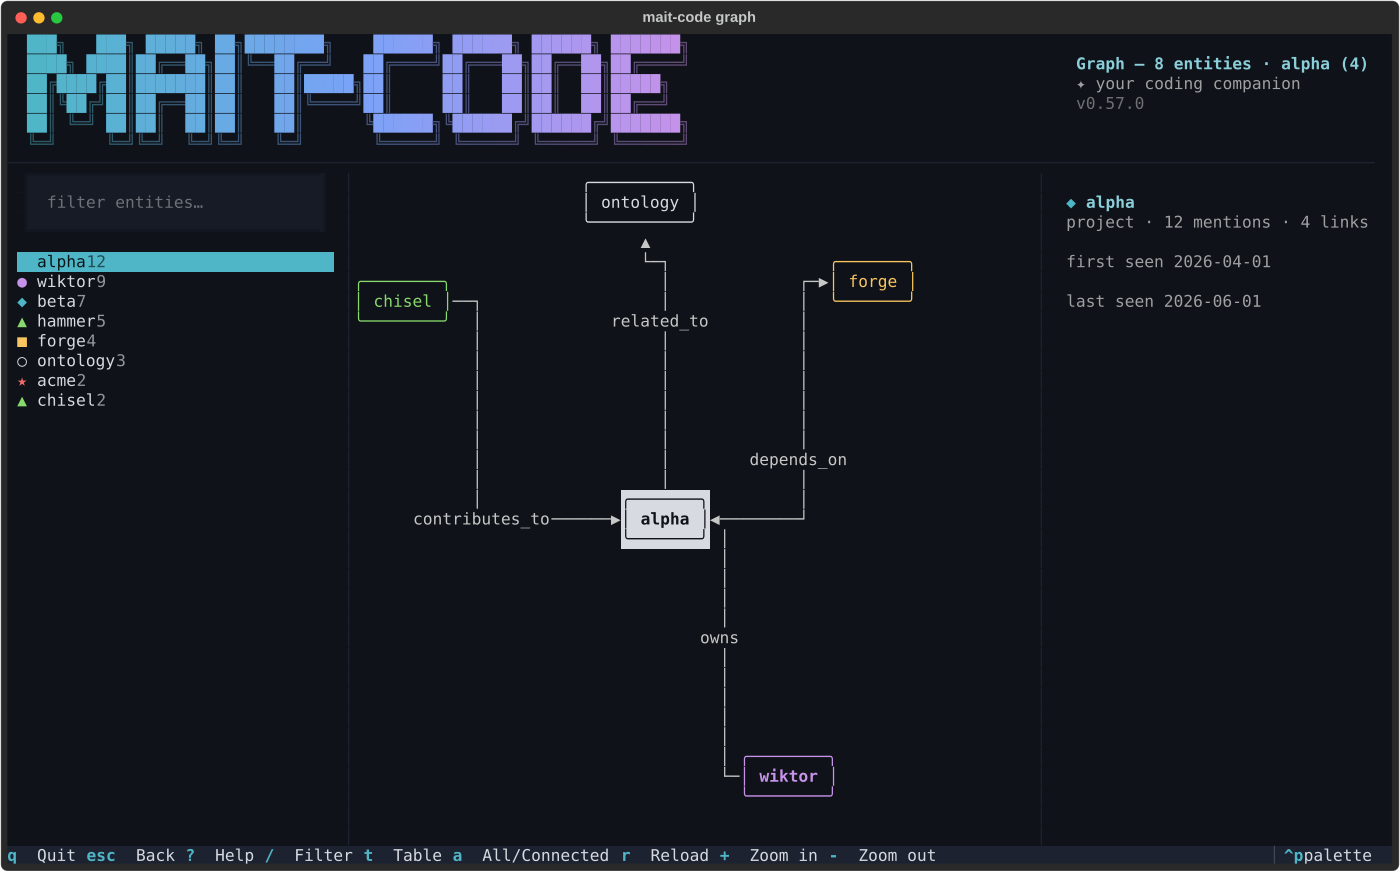Click the red star icon beside acme
Screen dimensions: 1400x872
(x=22, y=381)
